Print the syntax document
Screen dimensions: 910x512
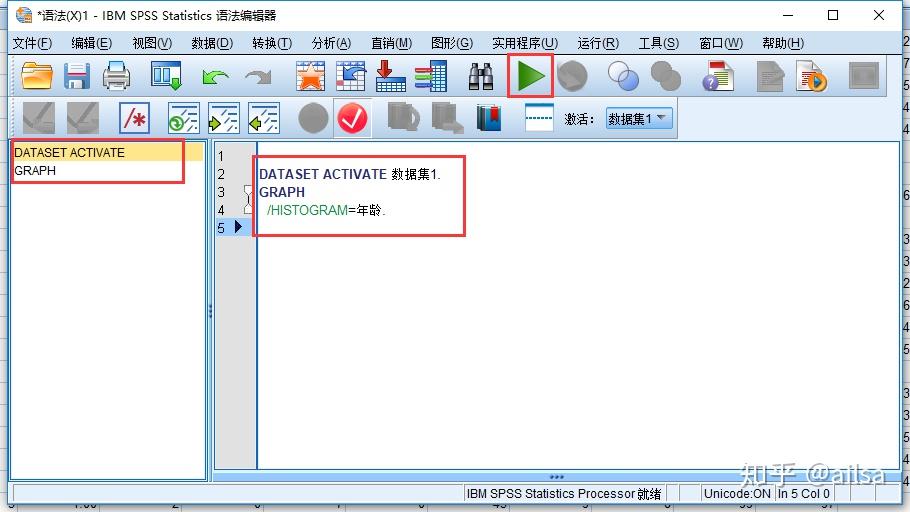[116, 76]
